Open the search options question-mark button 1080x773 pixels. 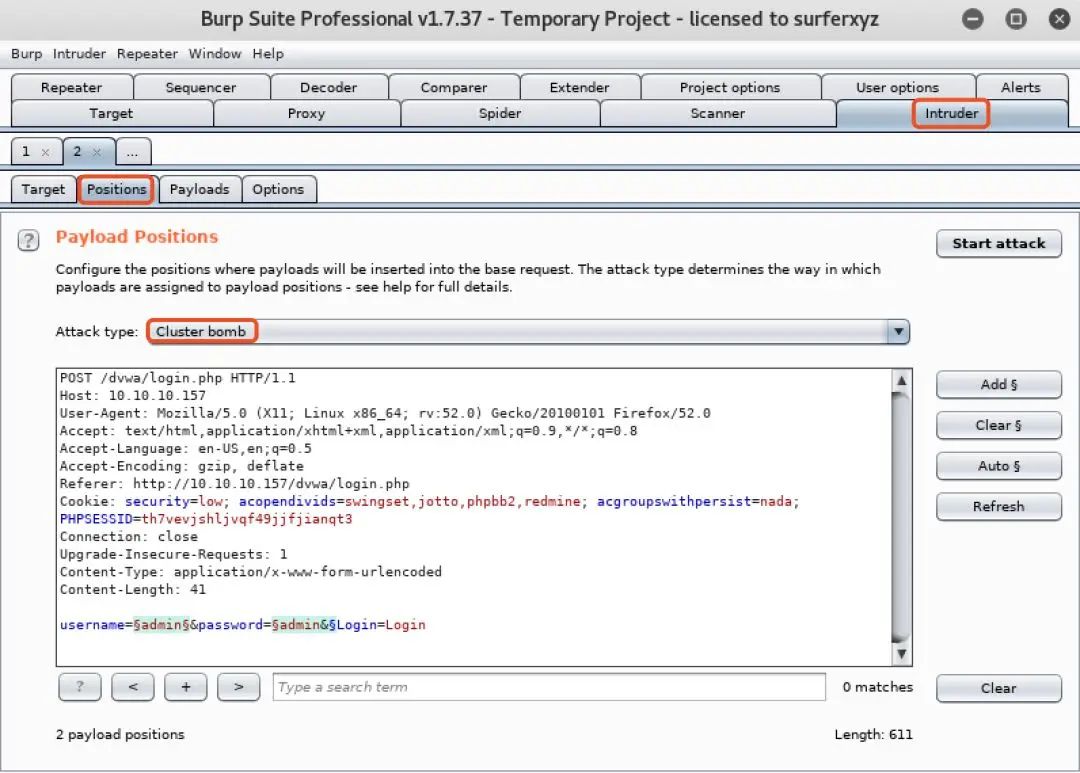(80, 687)
